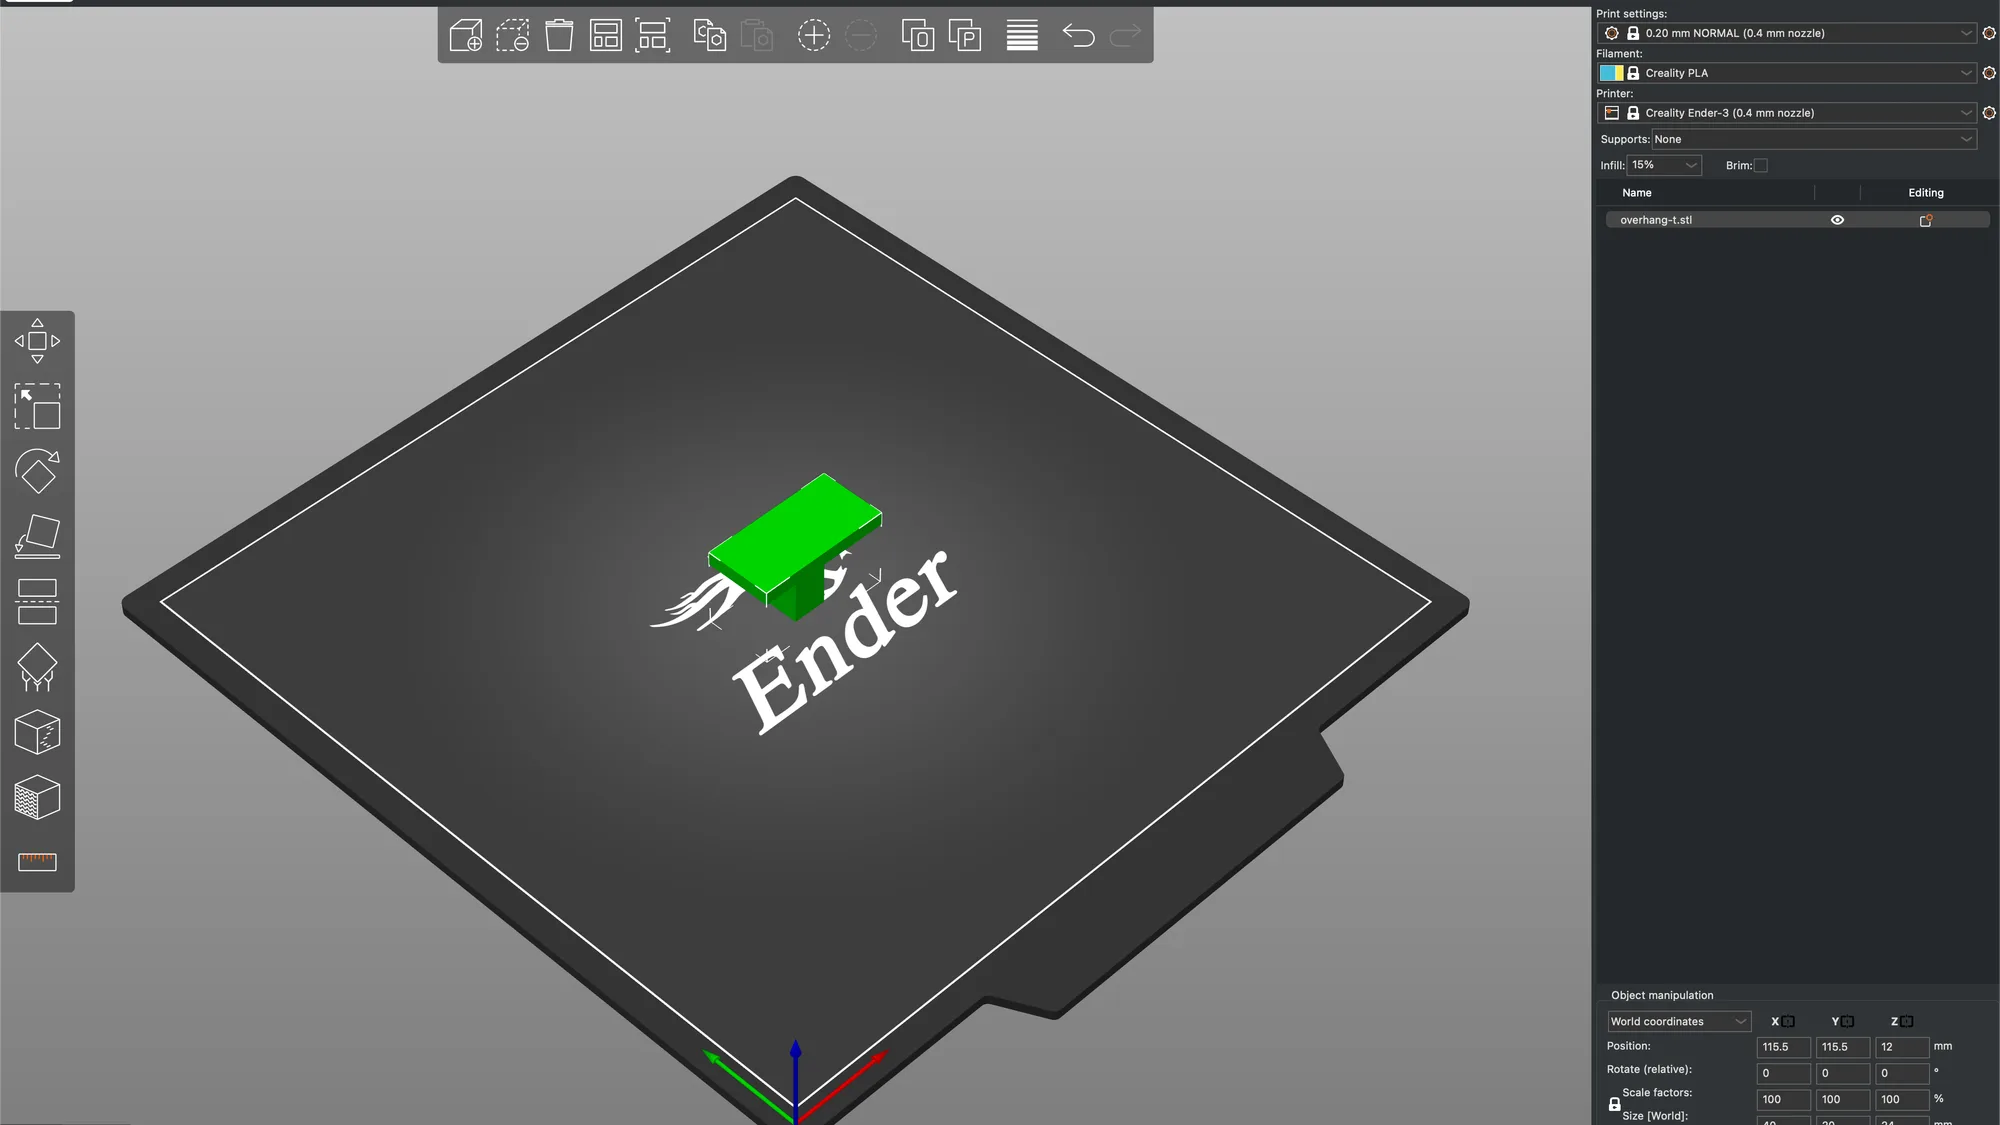Click the Position Z input field

pos(1901,1047)
